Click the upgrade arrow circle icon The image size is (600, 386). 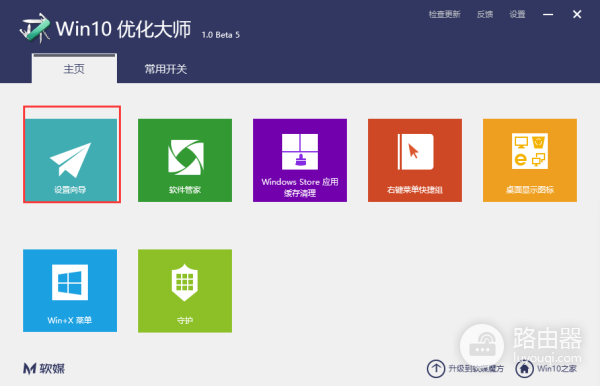pos(436,369)
